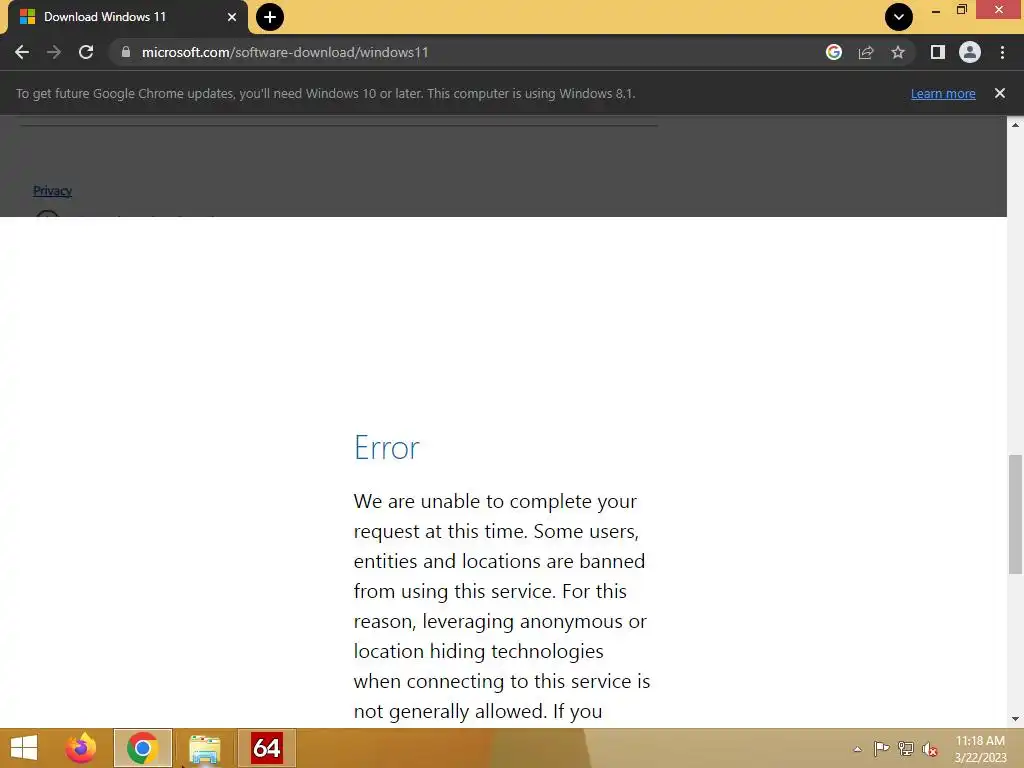Open the side panel in Chrome

coord(938,52)
